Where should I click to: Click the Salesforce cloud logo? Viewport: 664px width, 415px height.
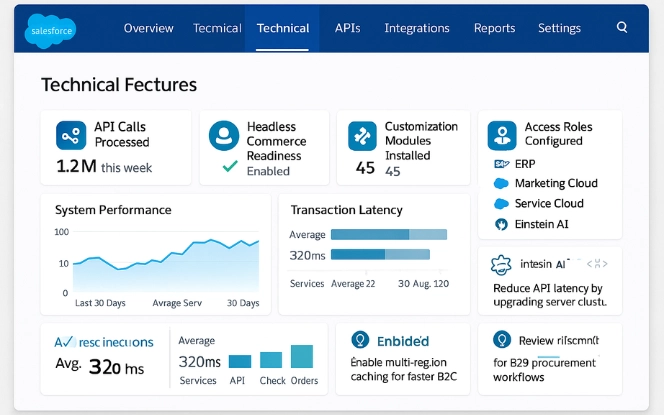click(x=50, y=31)
